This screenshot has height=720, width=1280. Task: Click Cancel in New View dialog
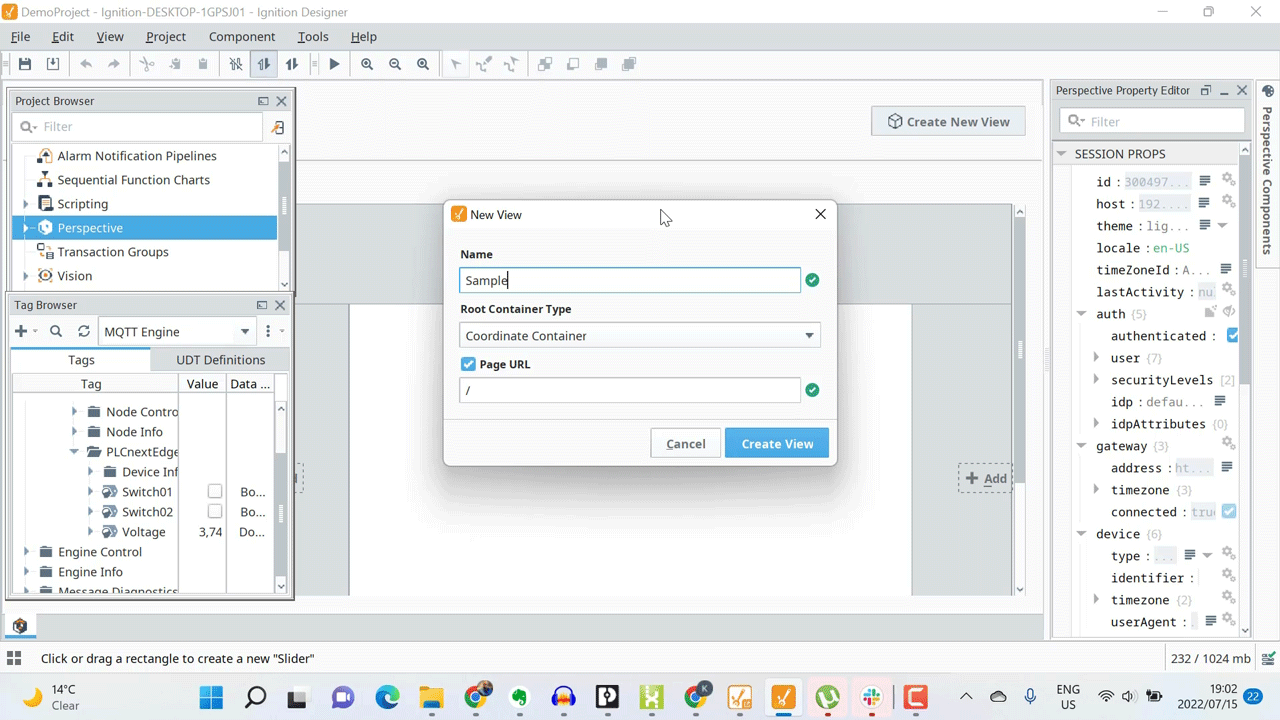click(x=686, y=444)
